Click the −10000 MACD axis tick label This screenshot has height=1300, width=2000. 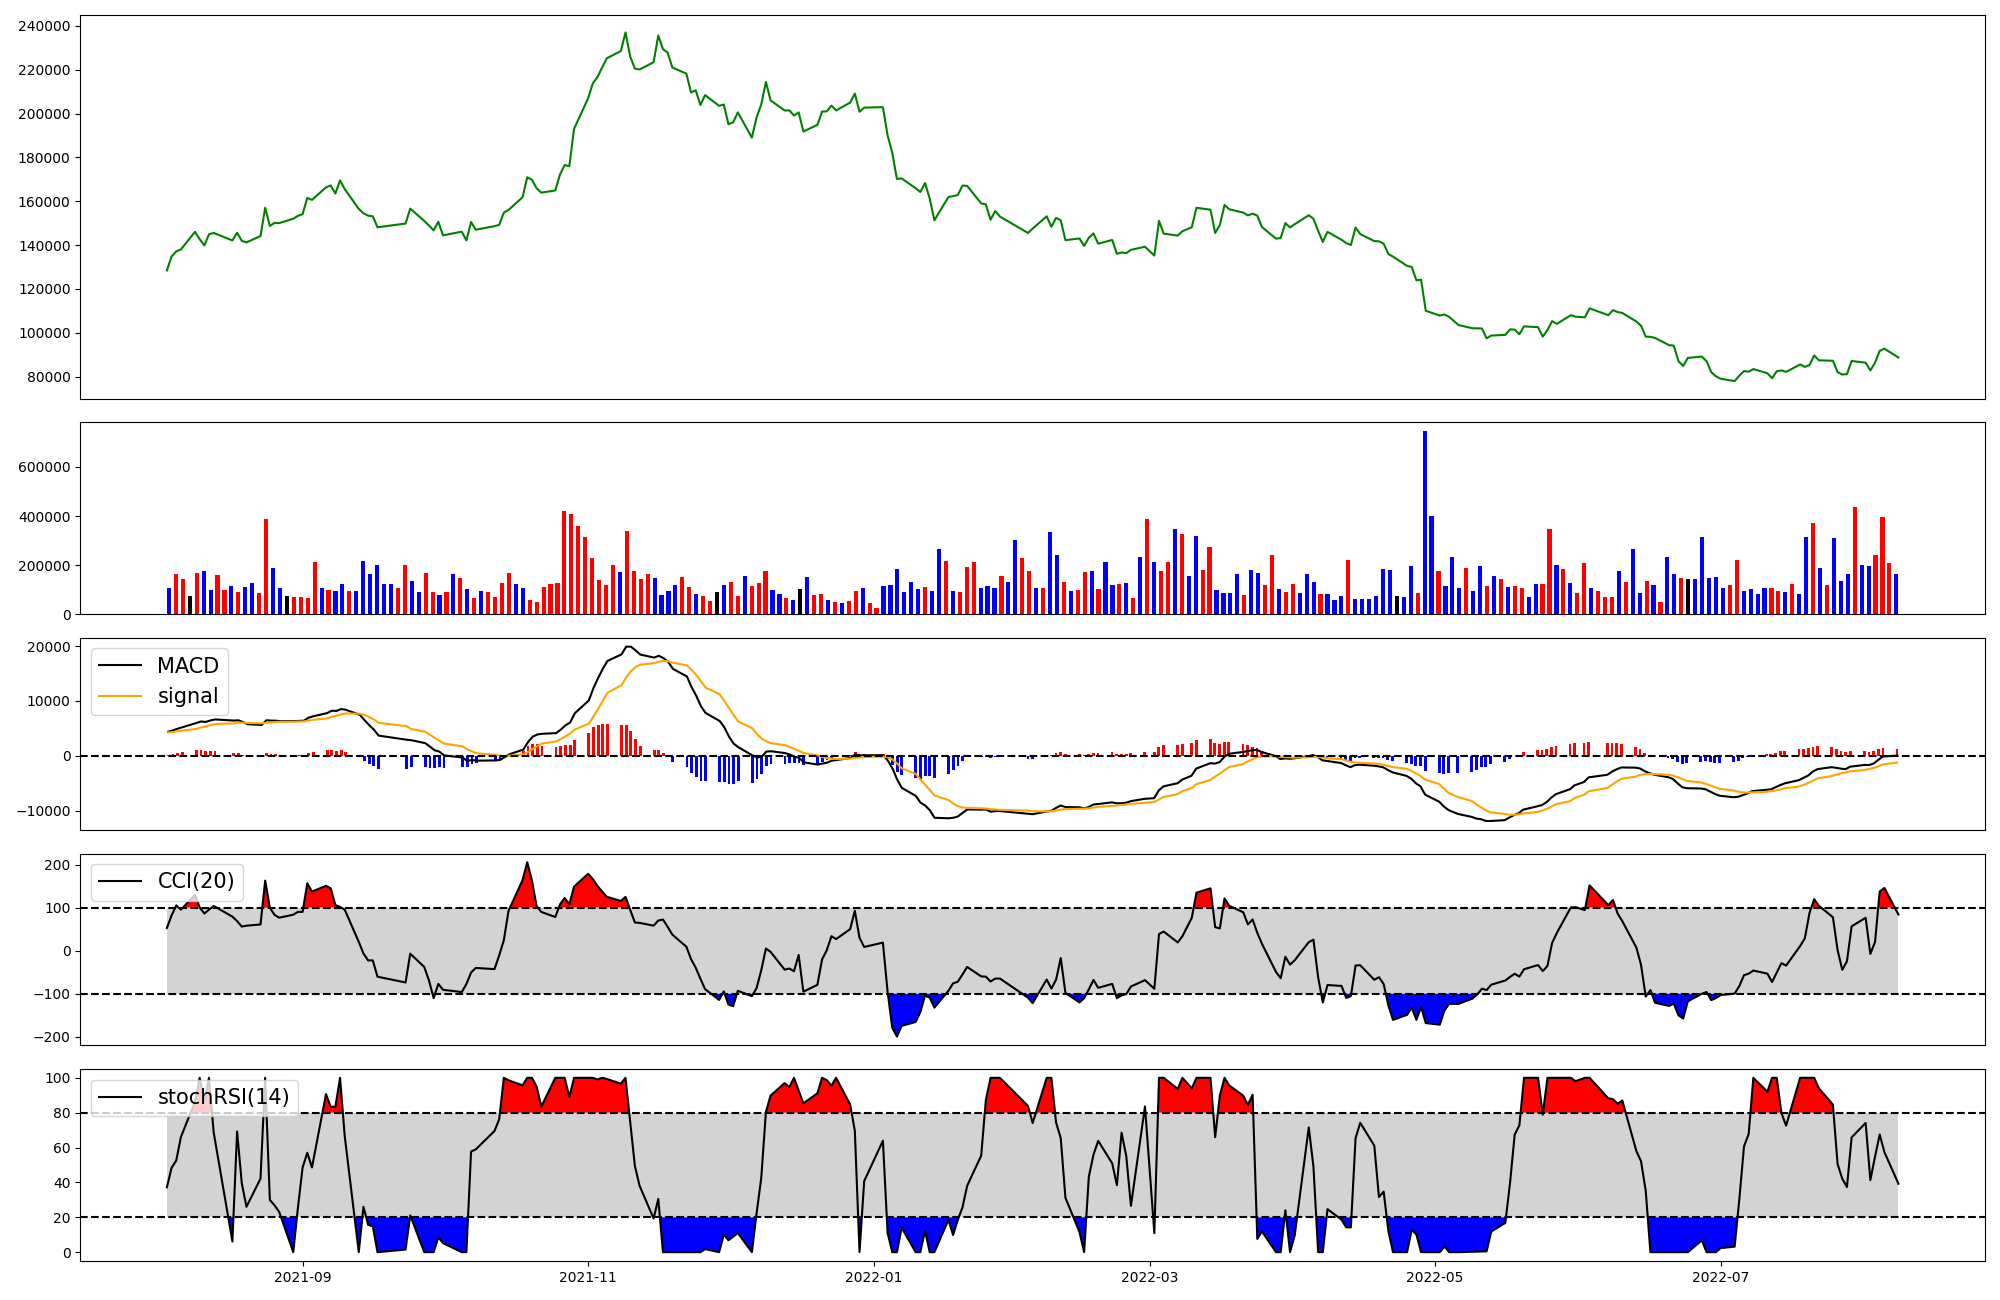click(x=42, y=811)
